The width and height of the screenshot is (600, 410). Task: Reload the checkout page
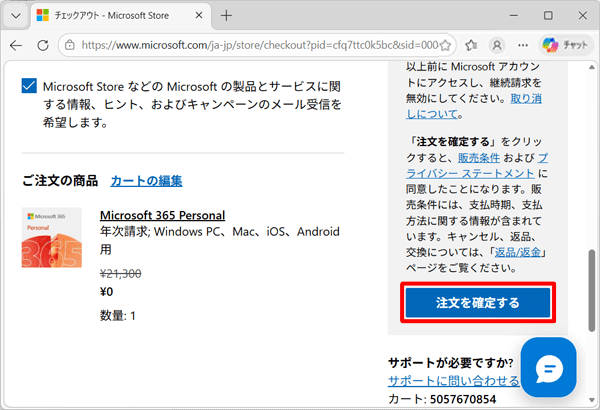pyautogui.click(x=44, y=45)
